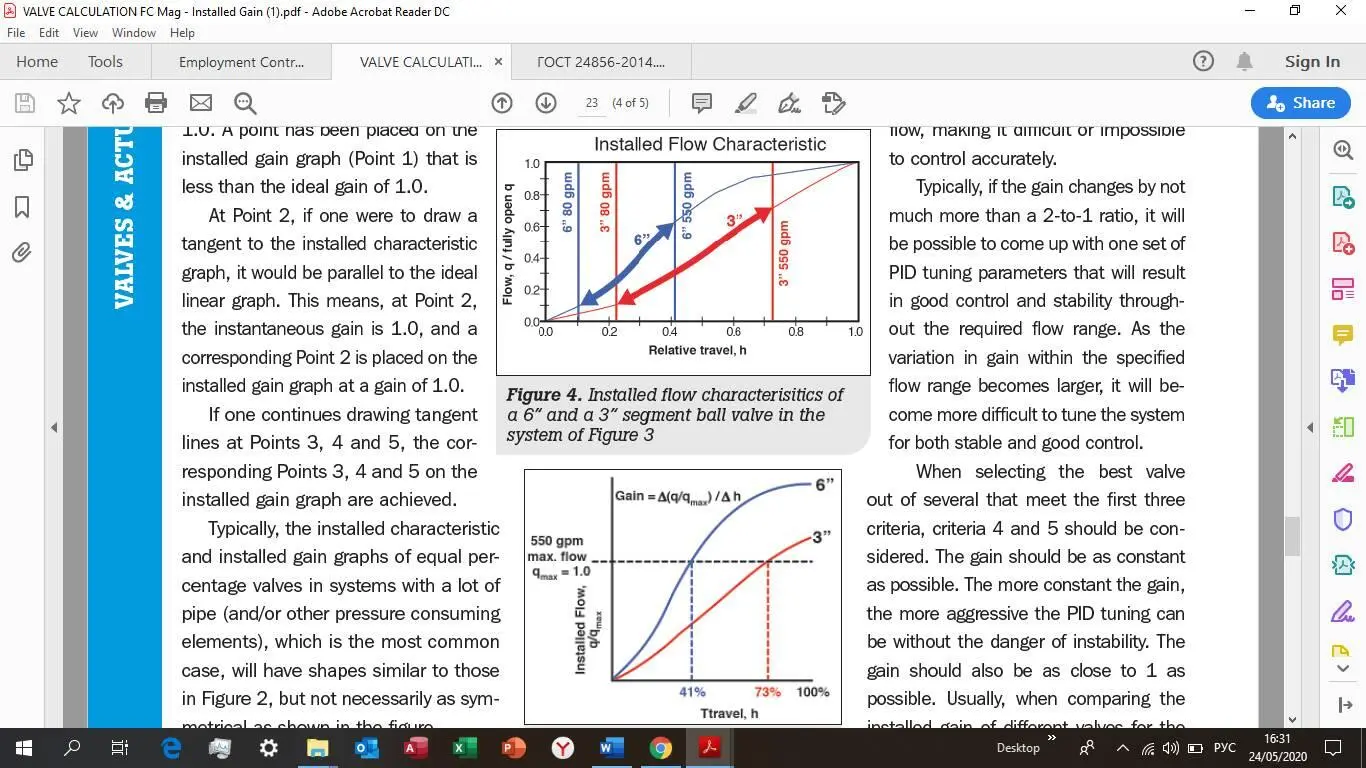Click the Sign In link
The image size is (1366, 768).
click(x=1312, y=62)
